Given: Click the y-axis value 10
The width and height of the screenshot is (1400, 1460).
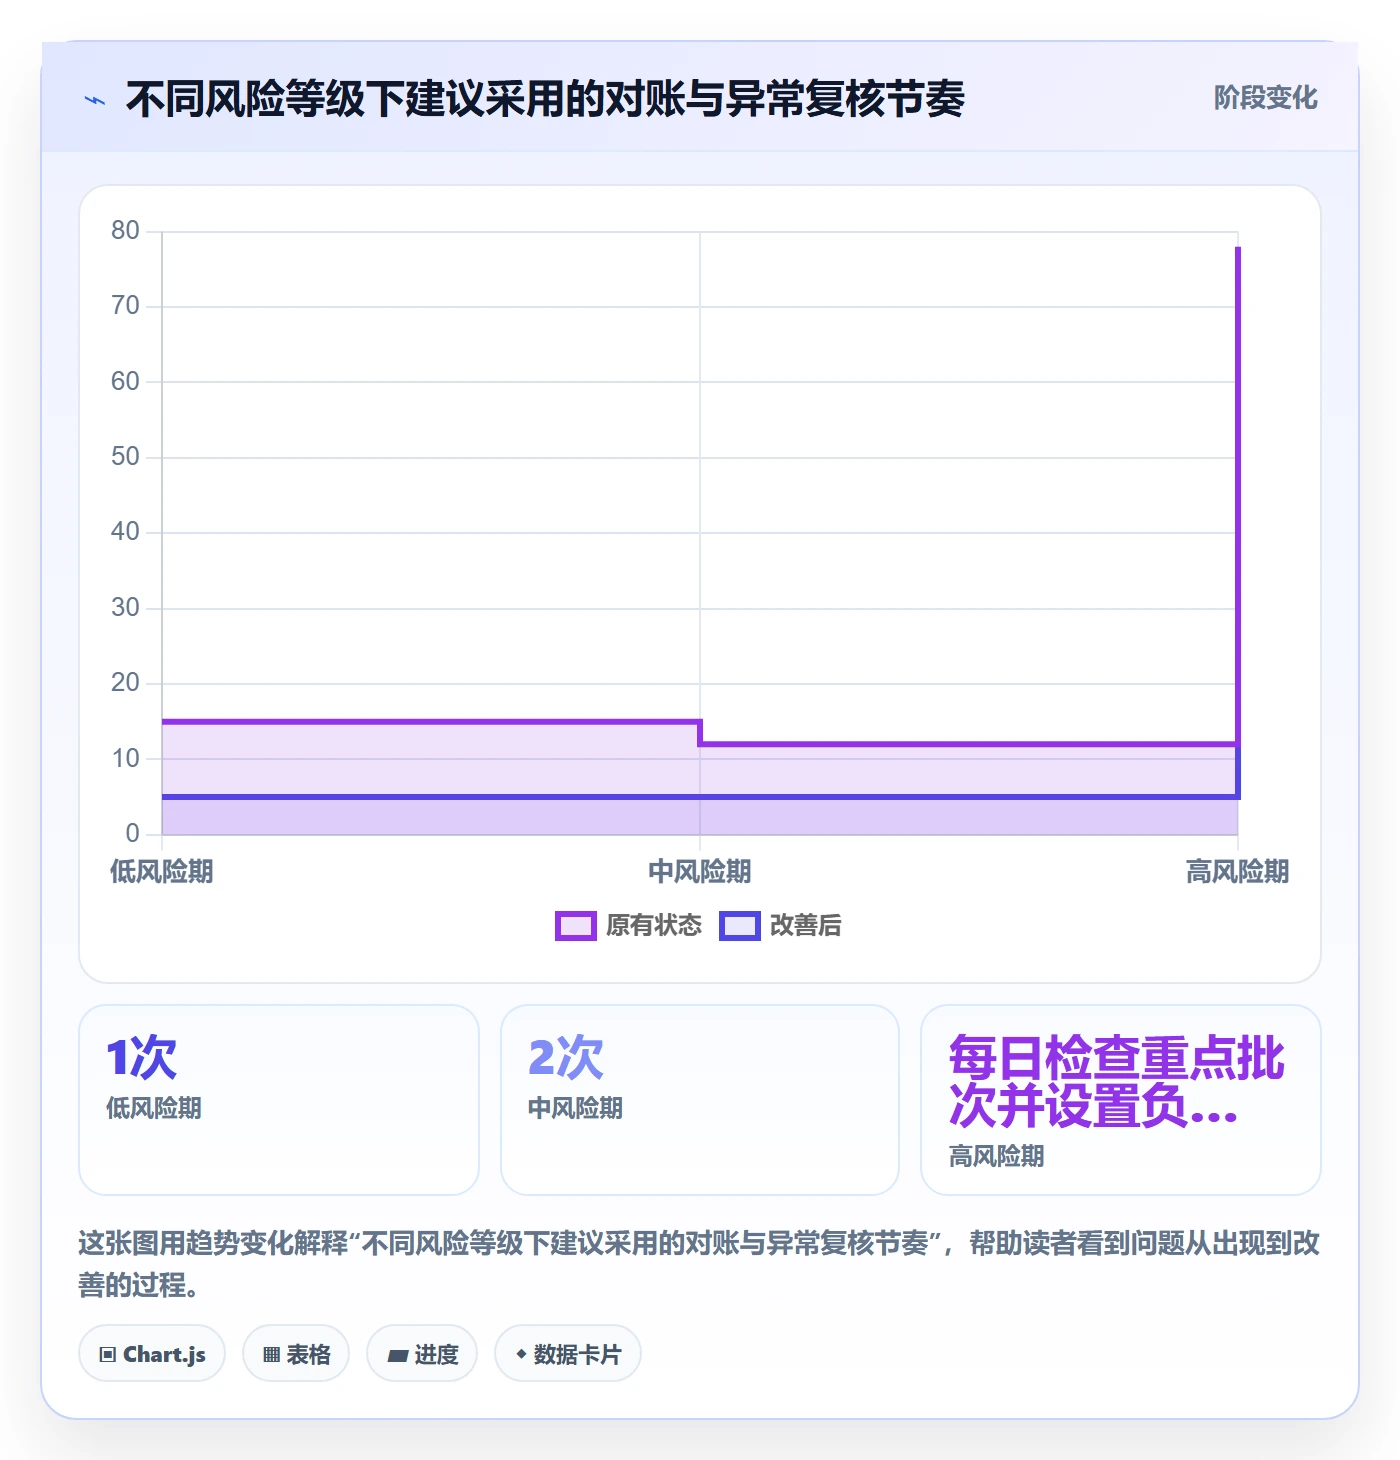Looking at the screenshot, I should coord(125,759).
